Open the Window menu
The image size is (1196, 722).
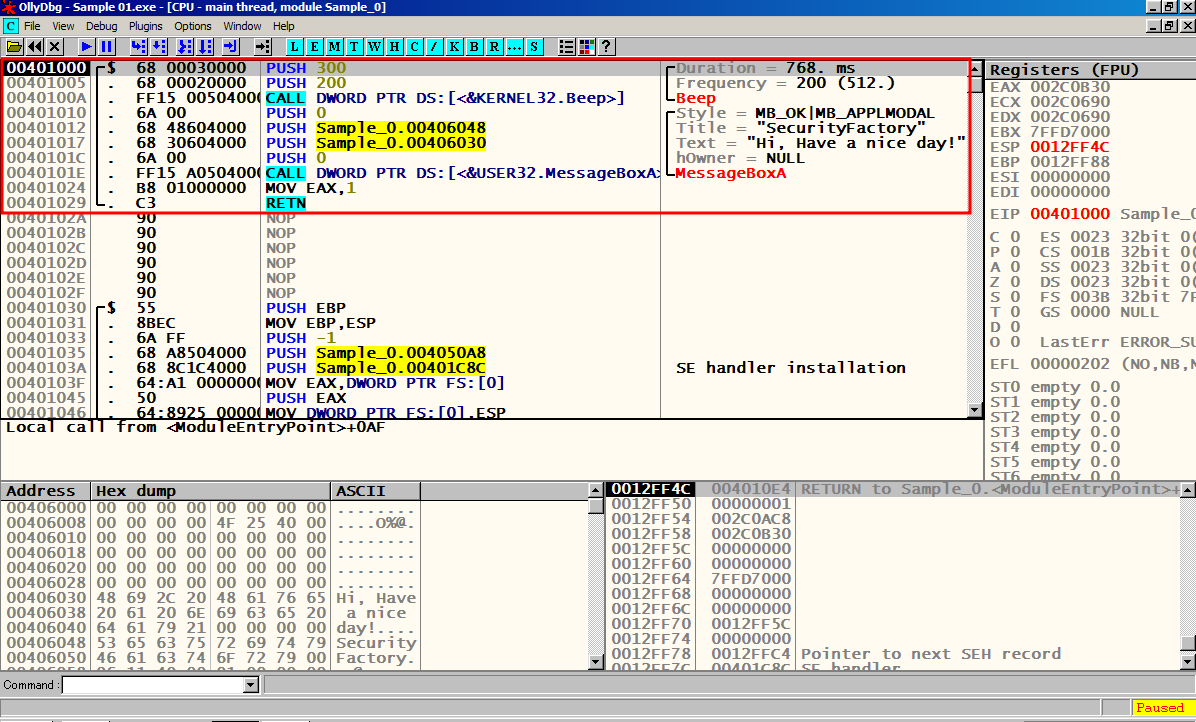243,26
